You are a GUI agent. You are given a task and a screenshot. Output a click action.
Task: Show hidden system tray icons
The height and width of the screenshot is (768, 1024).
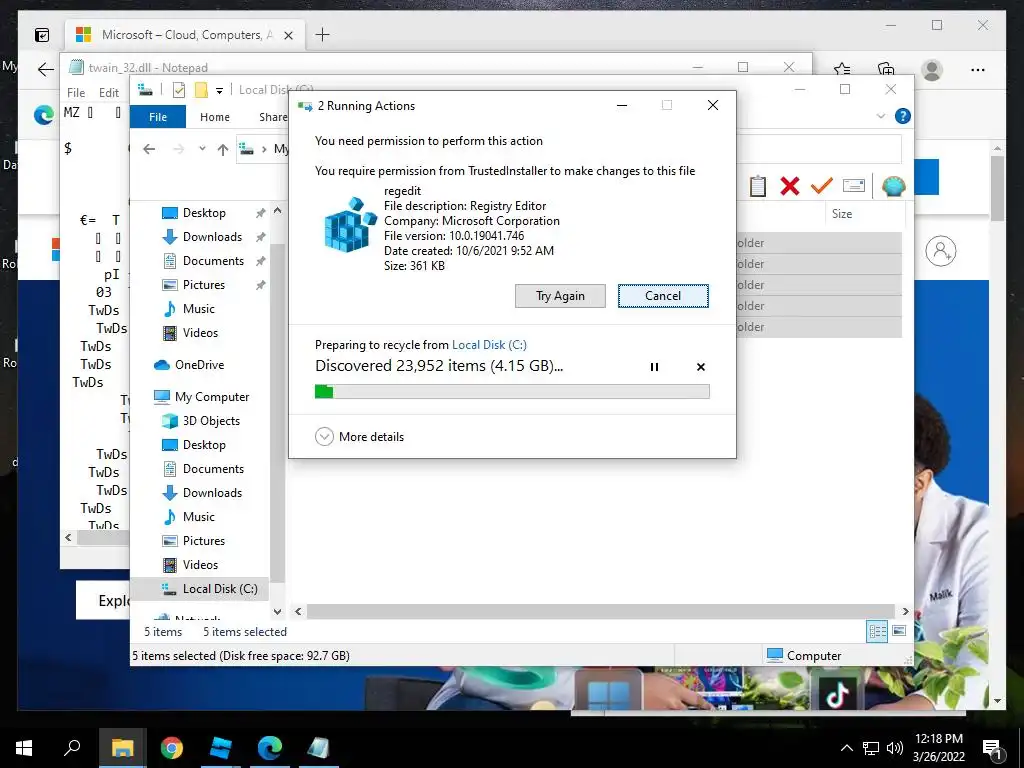[x=846, y=748]
